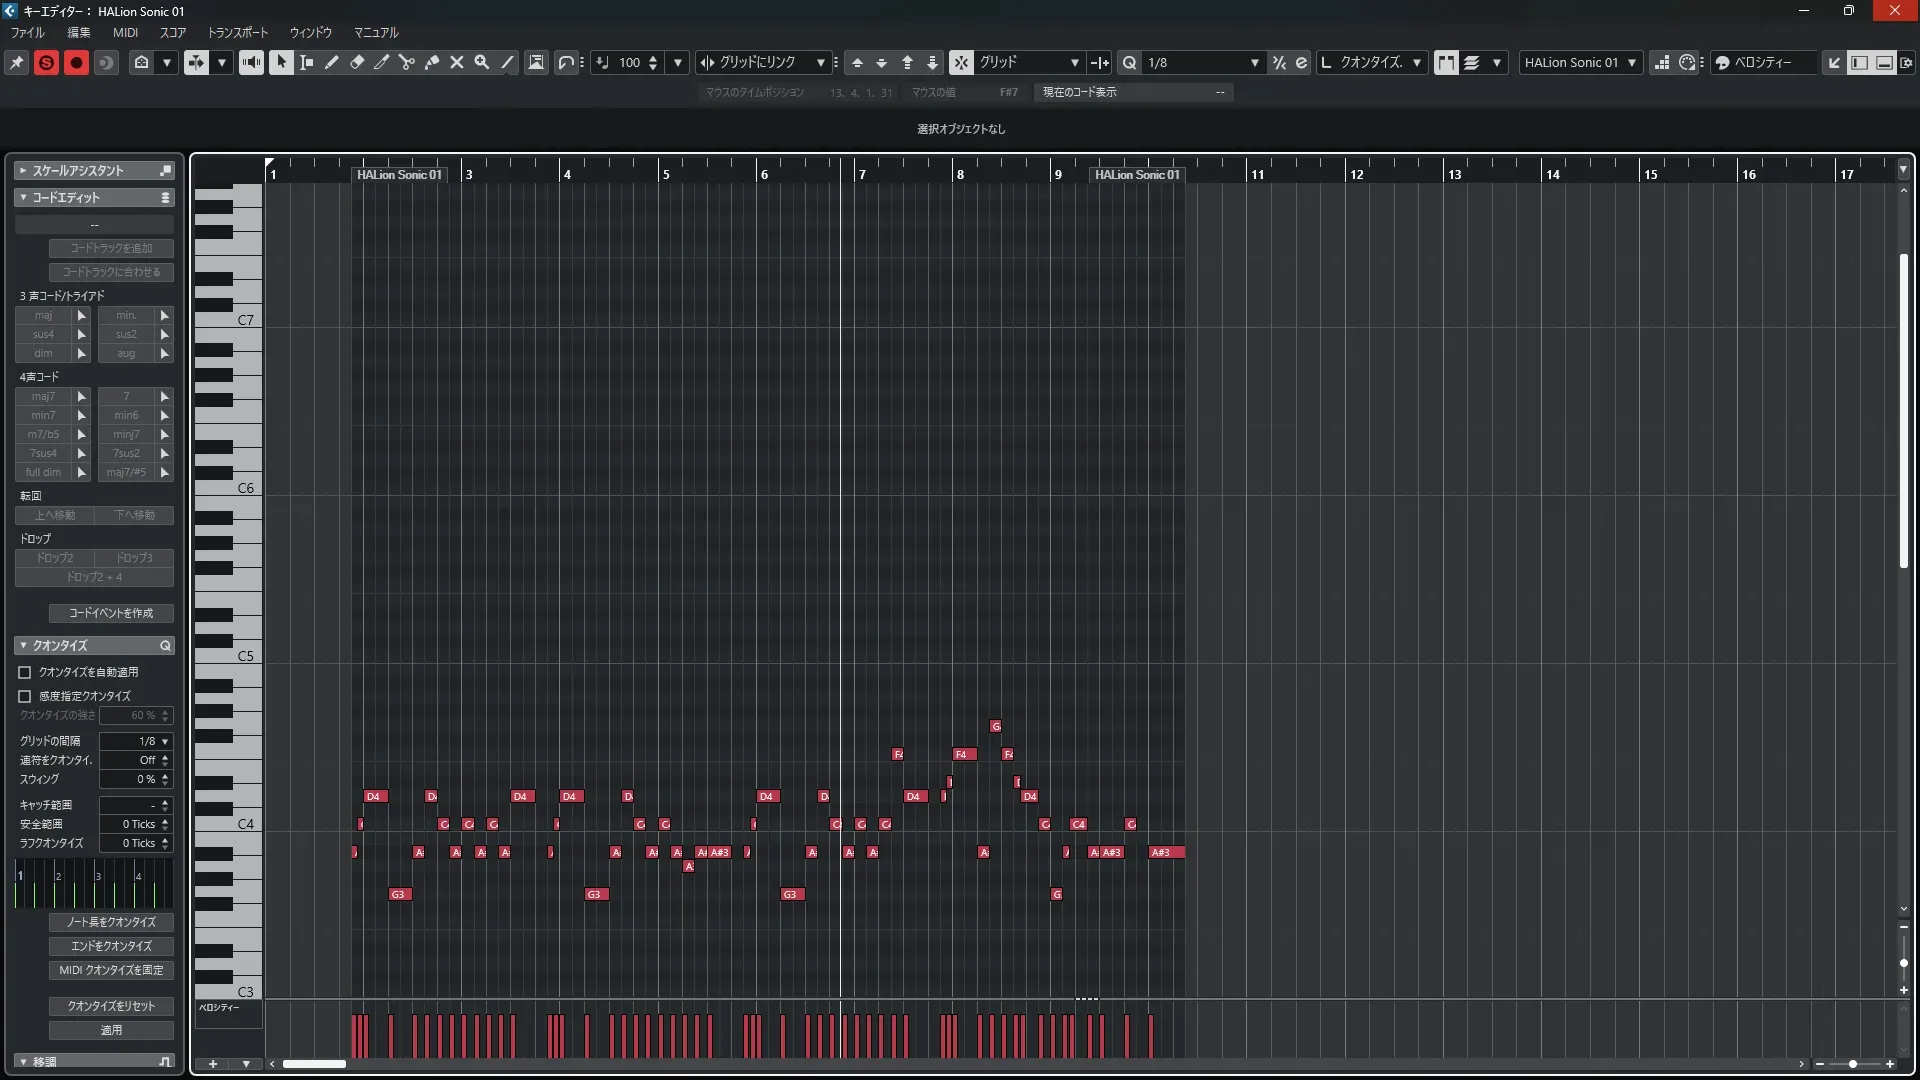Select the Zoom magnifier tool
Image resolution: width=1920 pixels, height=1080 pixels.
click(x=482, y=62)
